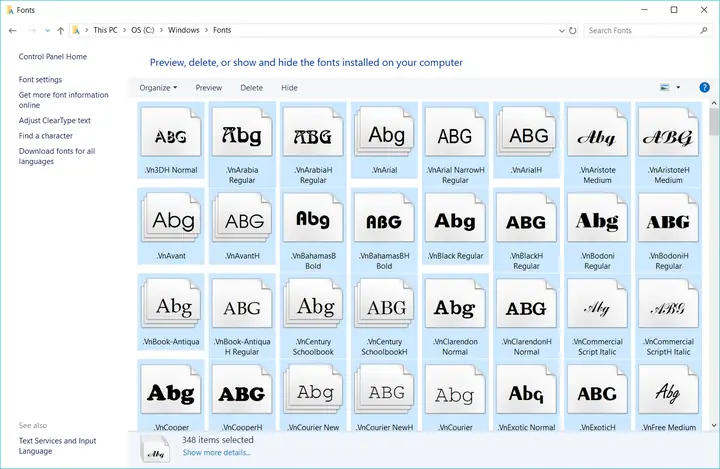The height and width of the screenshot is (469, 720).
Task: Select the .VnBahamasB Bold font icon
Action: [313, 218]
